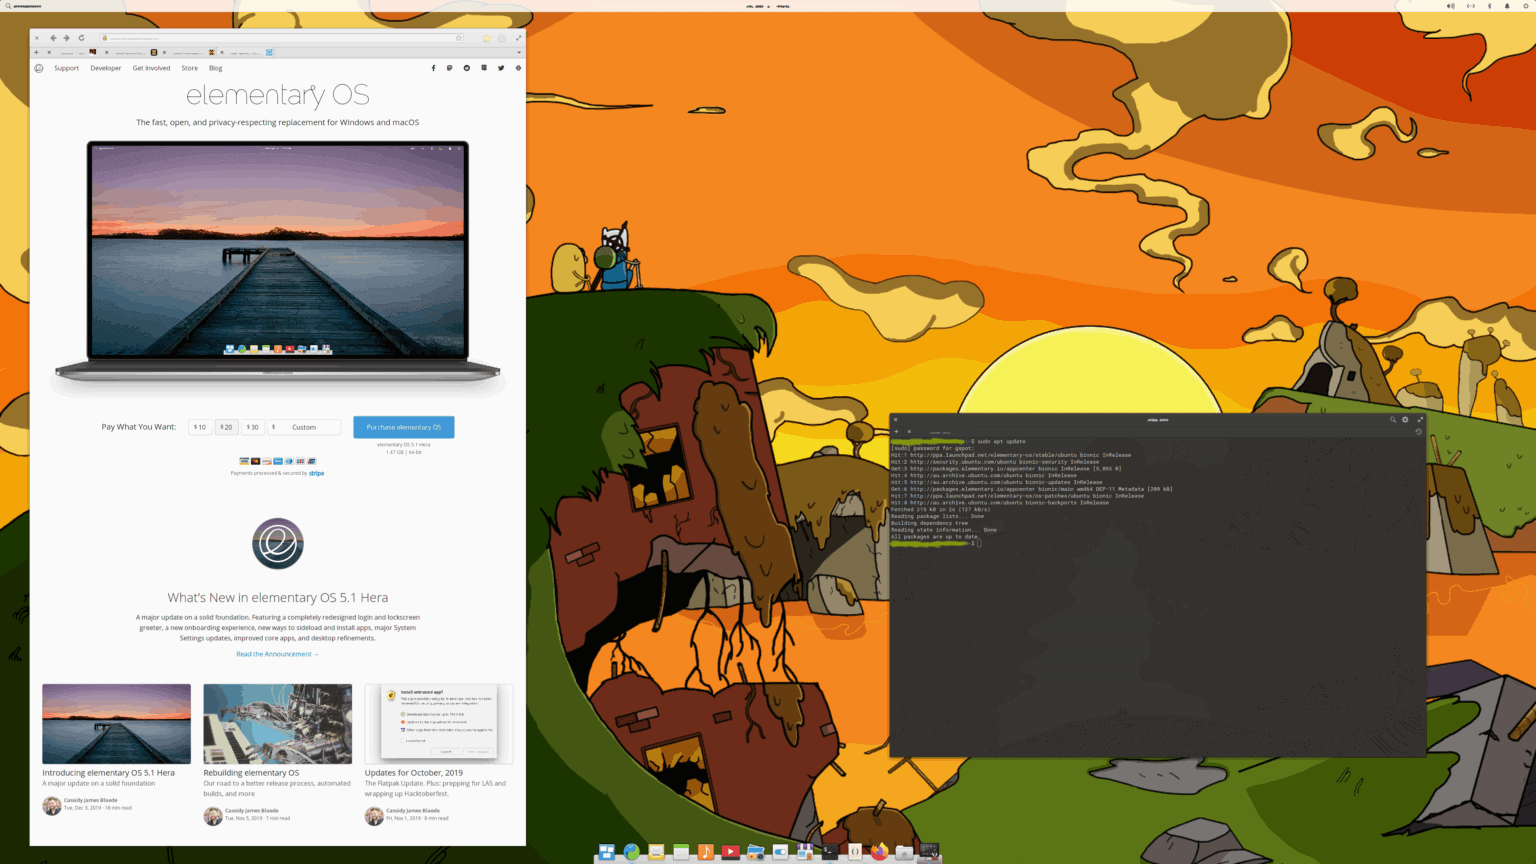Open Code editor from dock

pyautogui.click(x=855, y=852)
